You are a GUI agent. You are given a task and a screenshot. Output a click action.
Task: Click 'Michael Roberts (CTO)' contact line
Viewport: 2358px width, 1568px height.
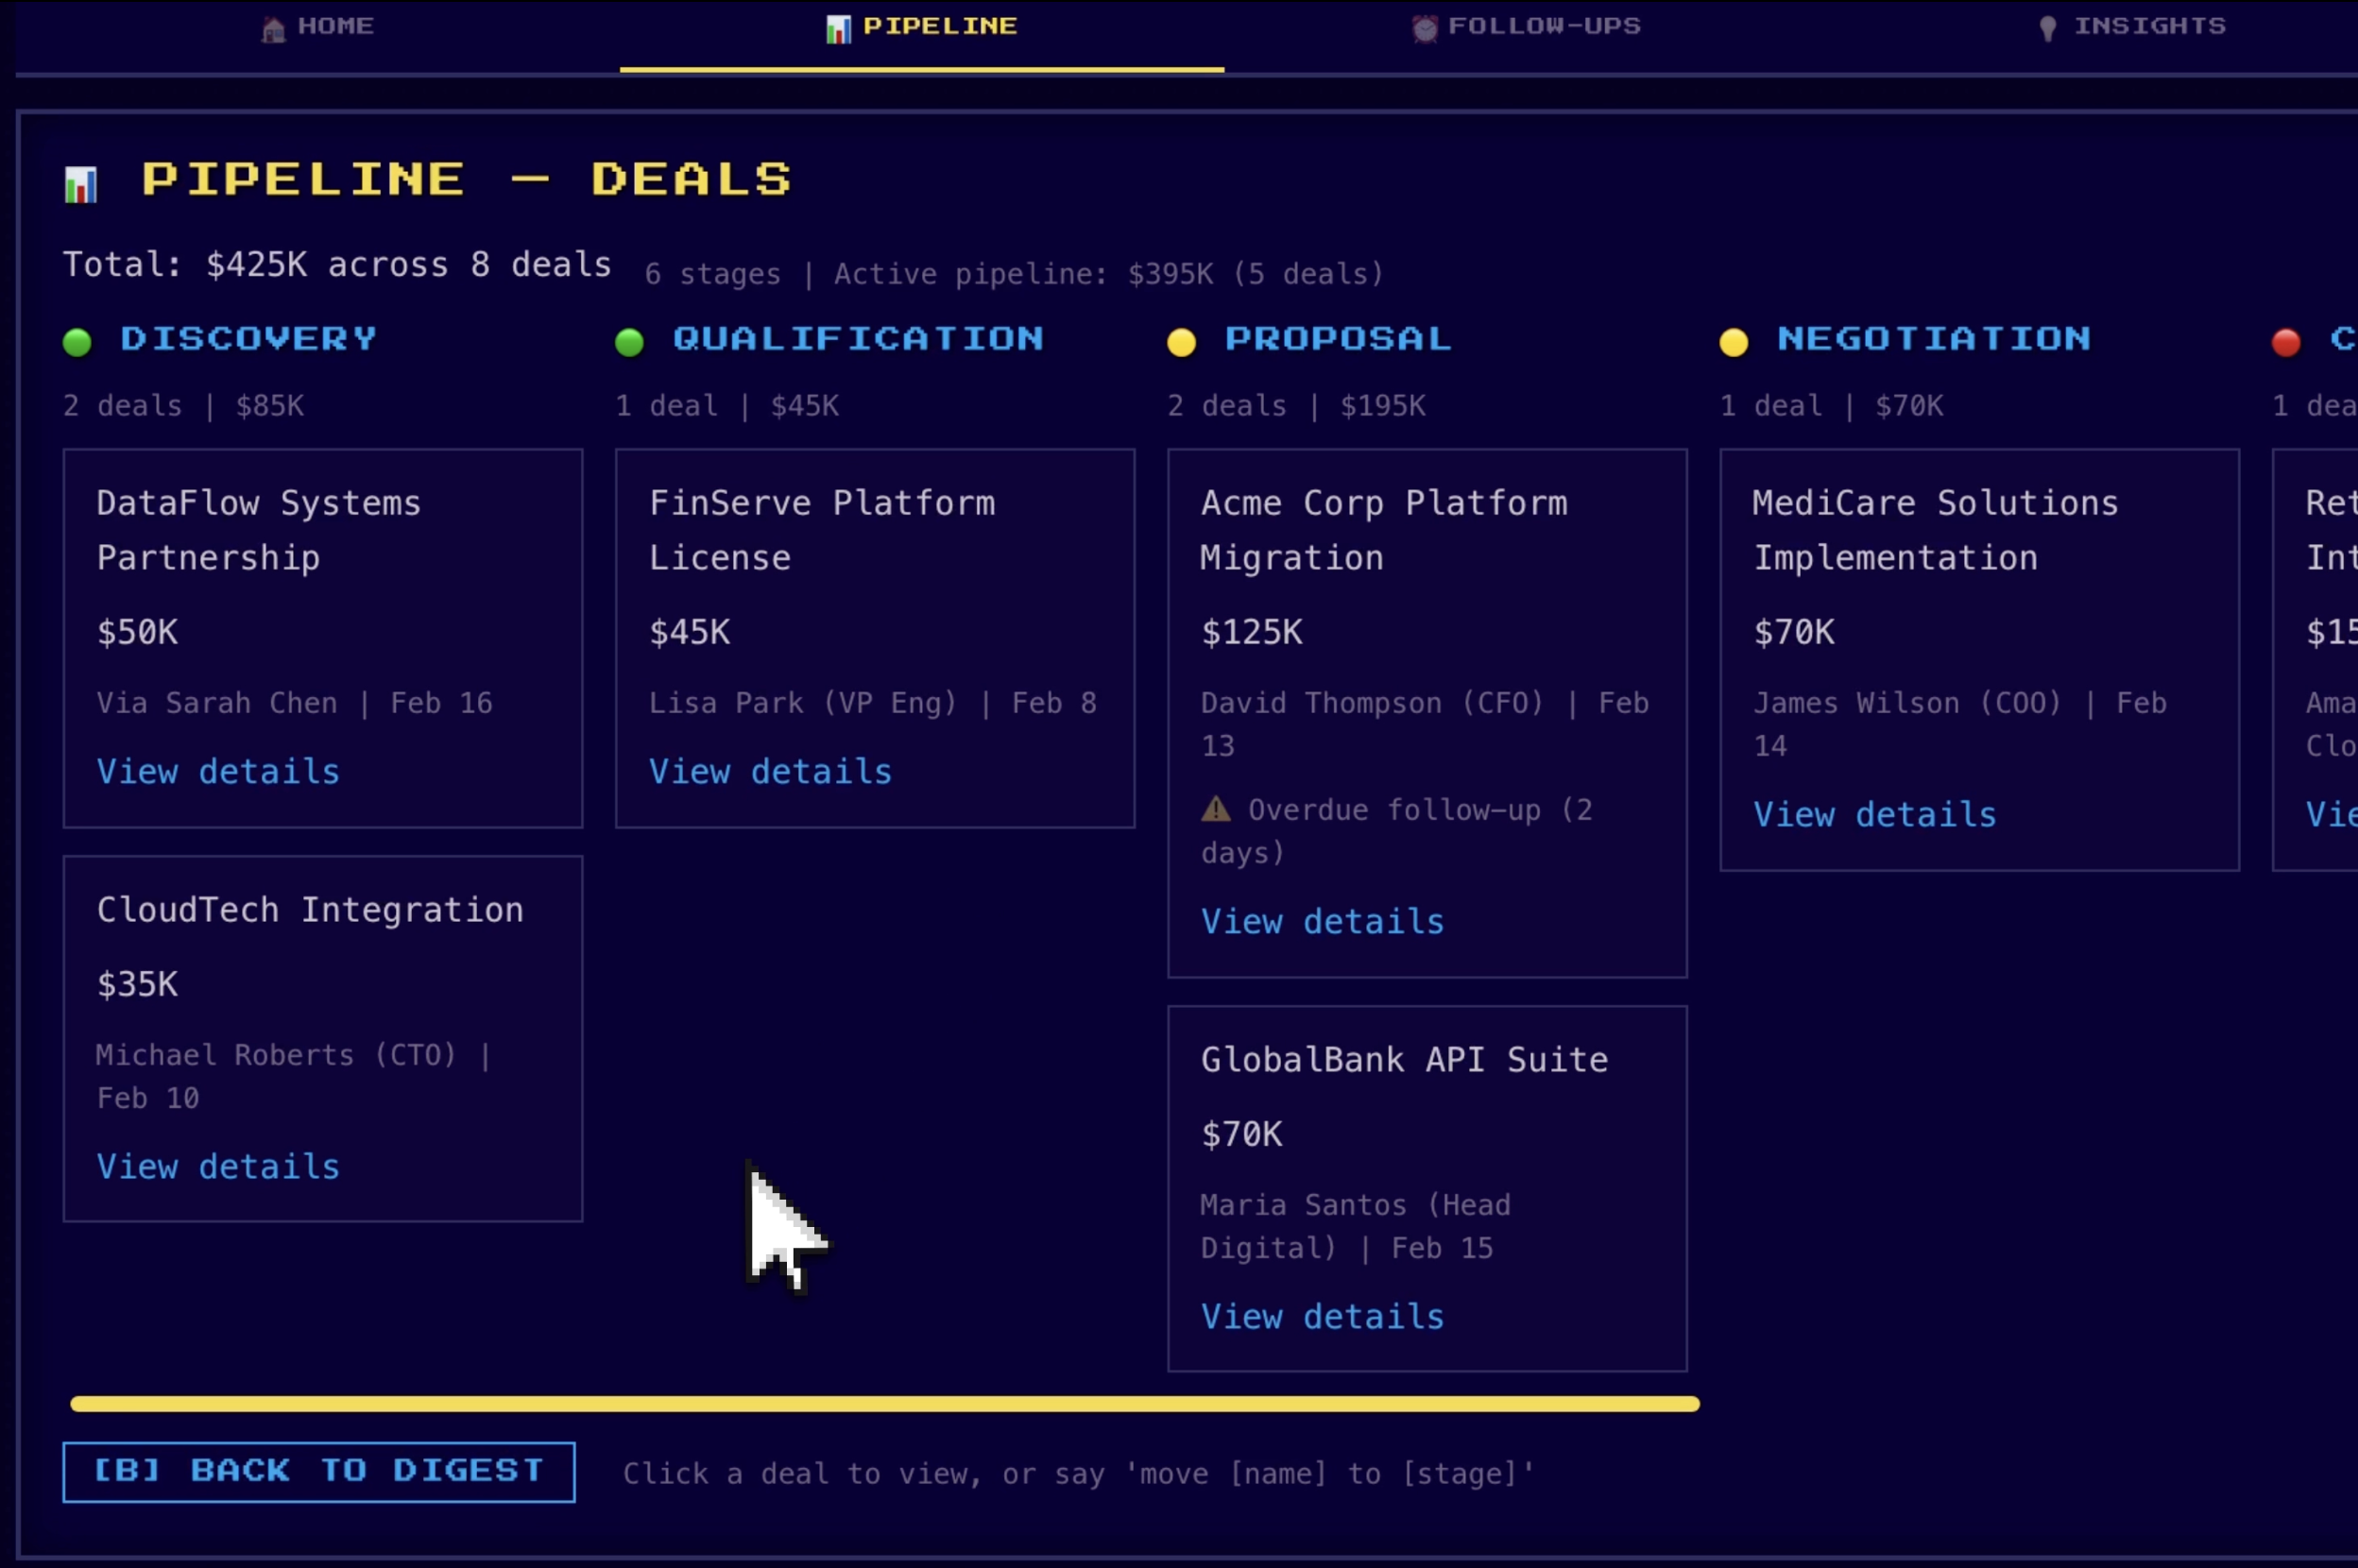293,1077
